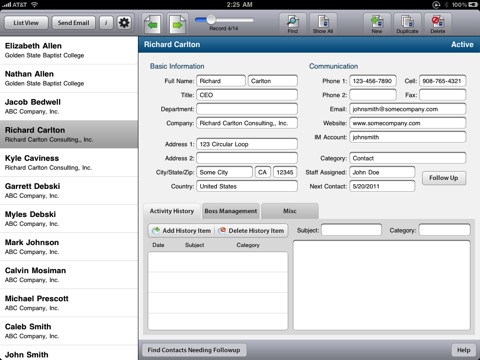Edit the city field 'Some City'
The image size is (480, 360).
pos(224,172)
